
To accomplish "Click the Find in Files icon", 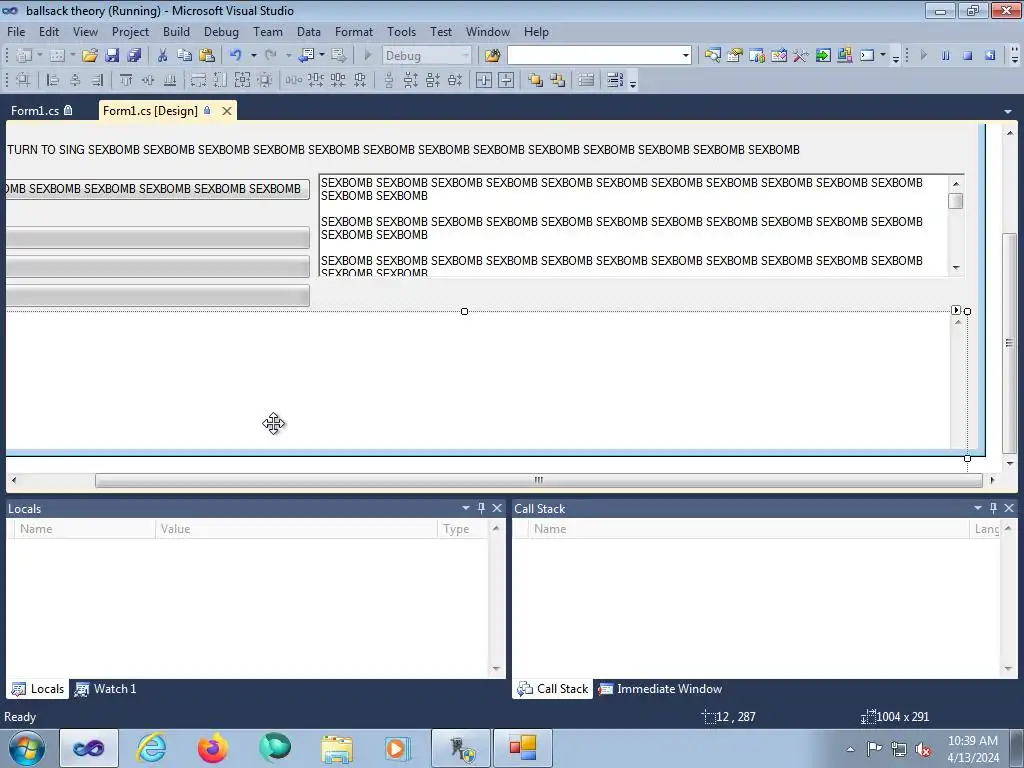I will [492, 56].
